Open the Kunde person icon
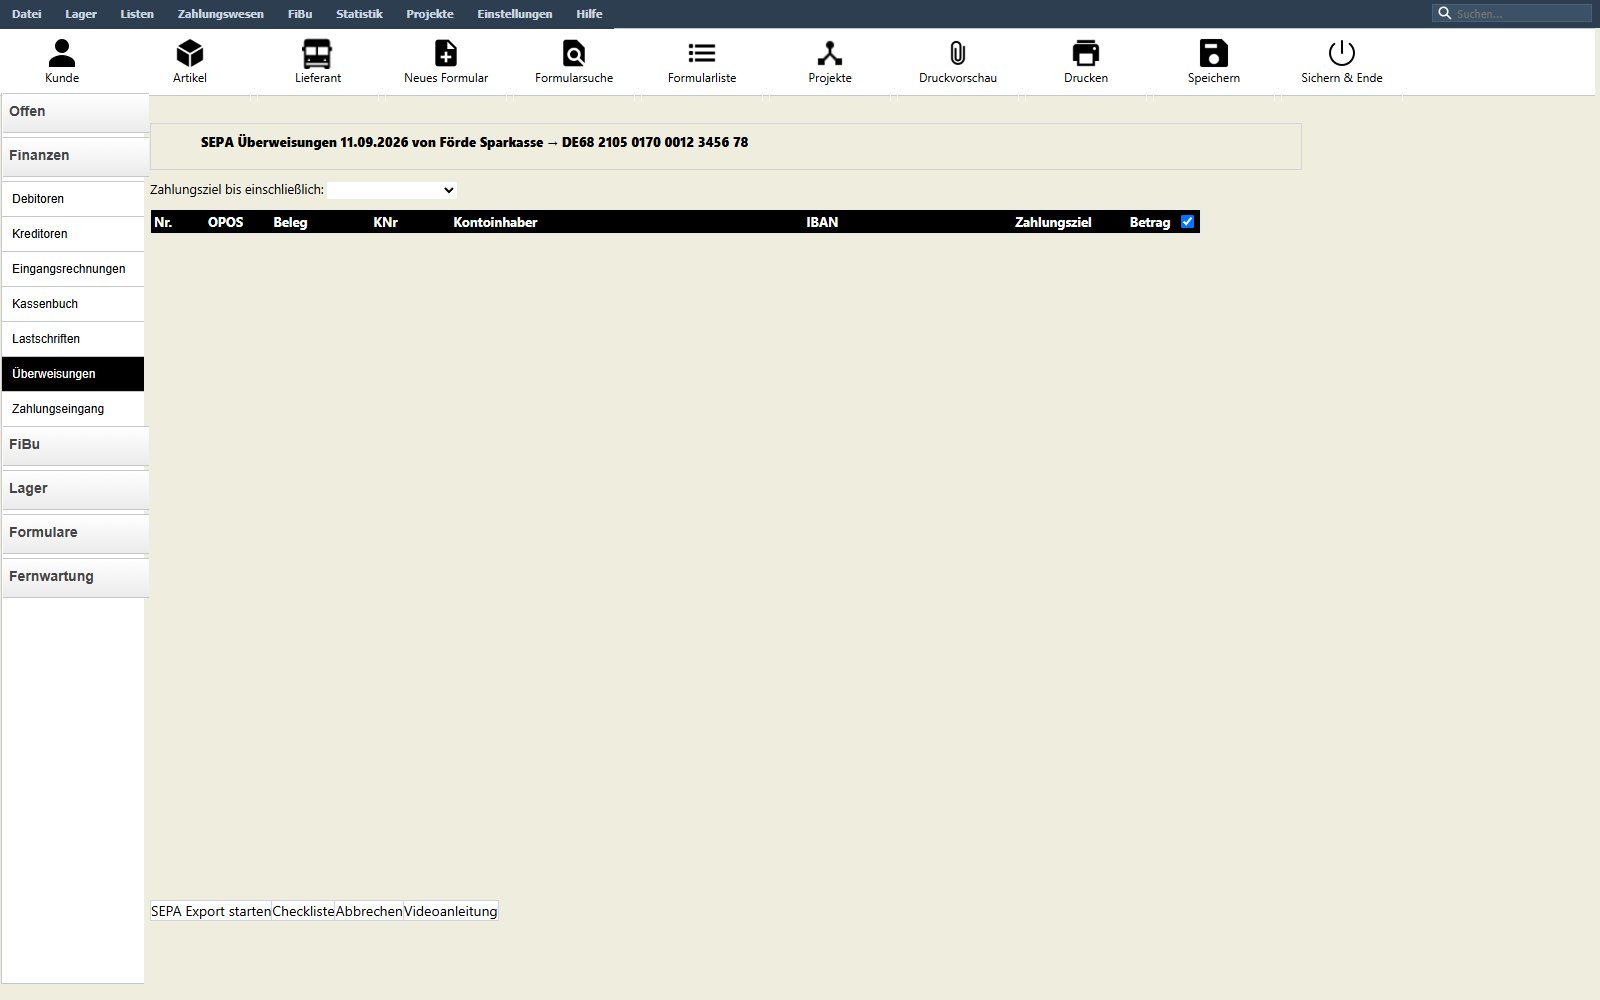Viewport: 1600px width, 1000px height. coord(62,53)
